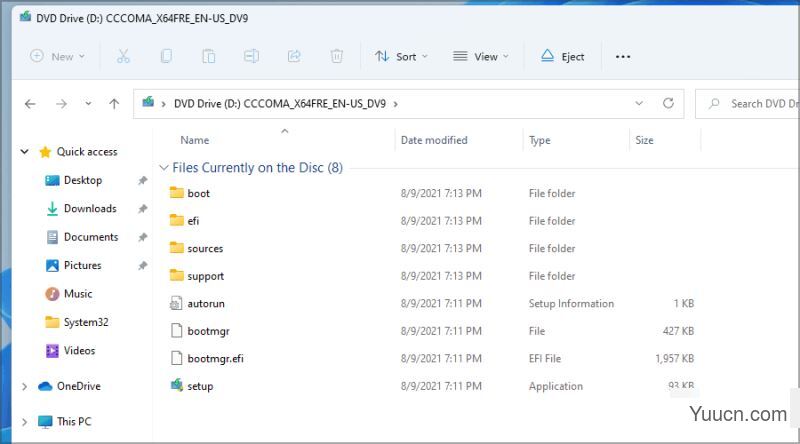
Task: Eject the DVD drive
Action: click(x=562, y=57)
